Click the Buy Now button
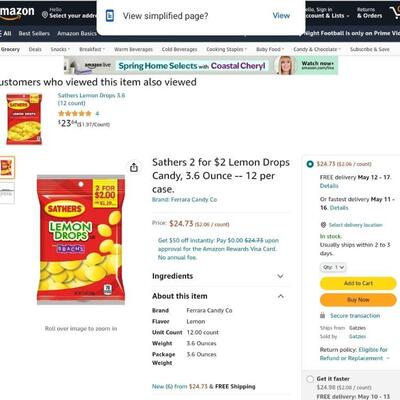400x400 pixels. (x=358, y=300)
